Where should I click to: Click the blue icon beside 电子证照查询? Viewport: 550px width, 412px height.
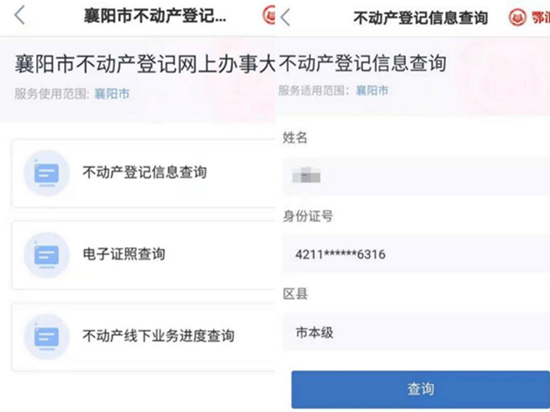pyautogui.click(x=46, y=255)
